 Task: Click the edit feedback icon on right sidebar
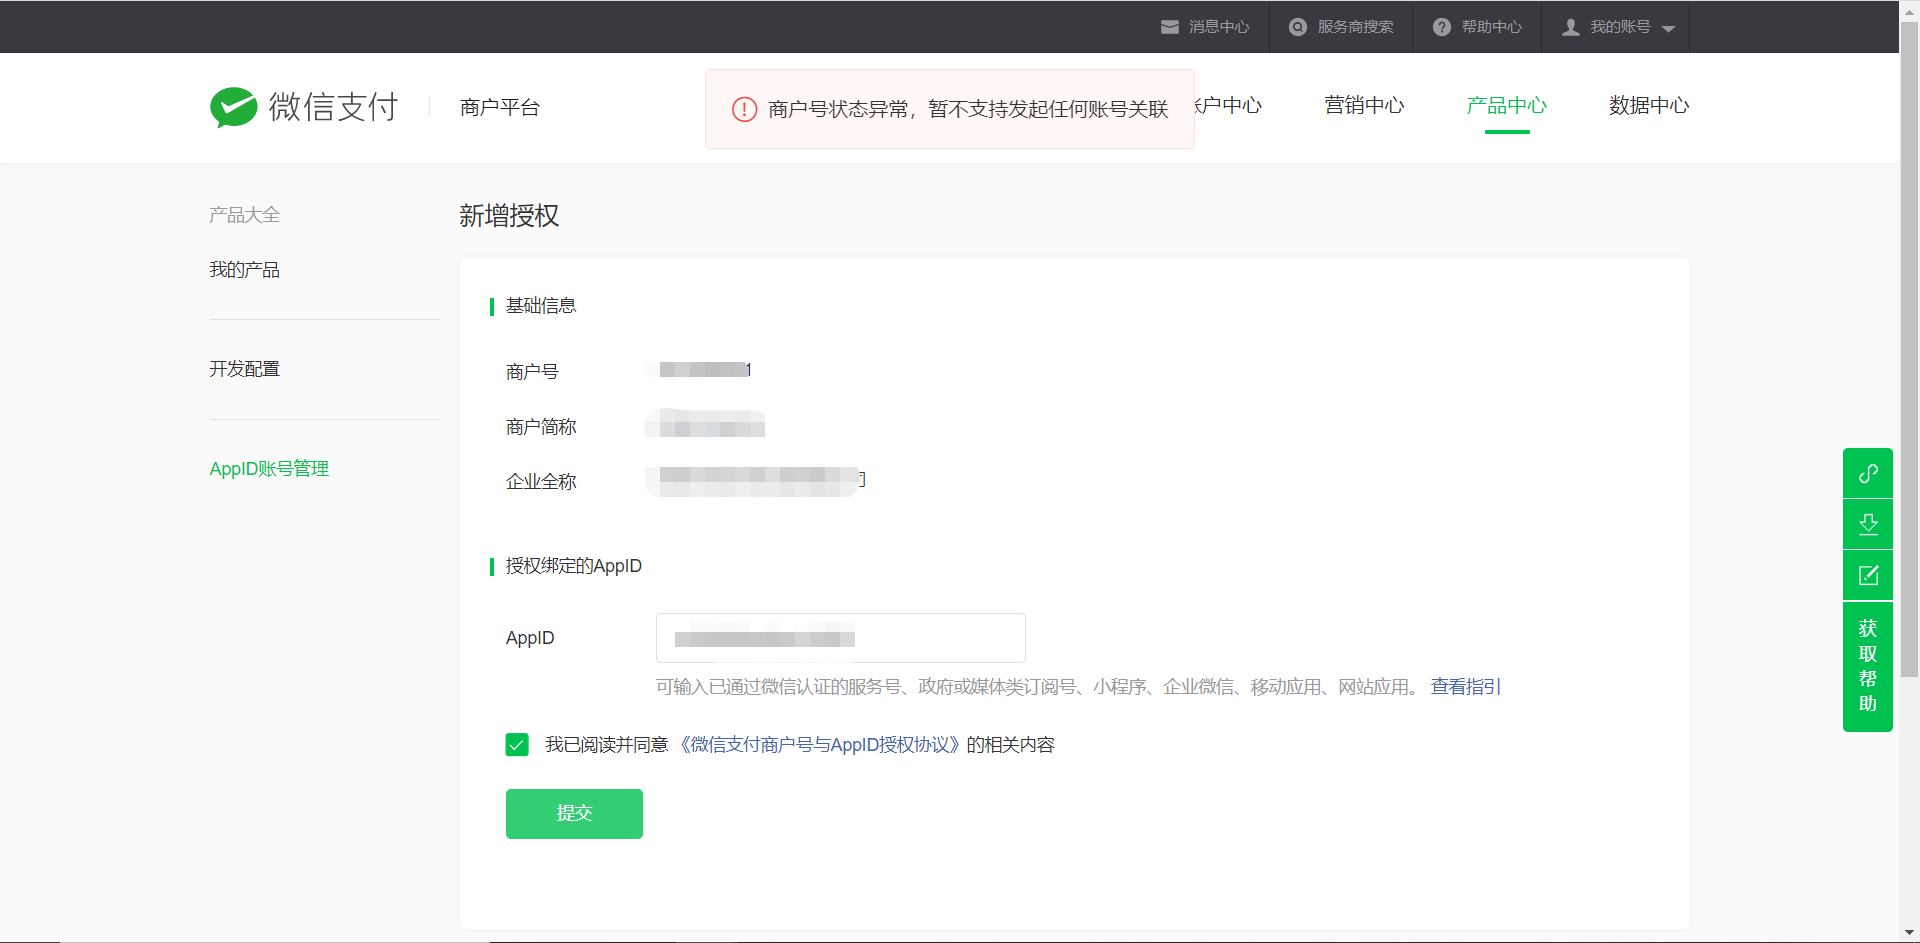[1868, 575]
